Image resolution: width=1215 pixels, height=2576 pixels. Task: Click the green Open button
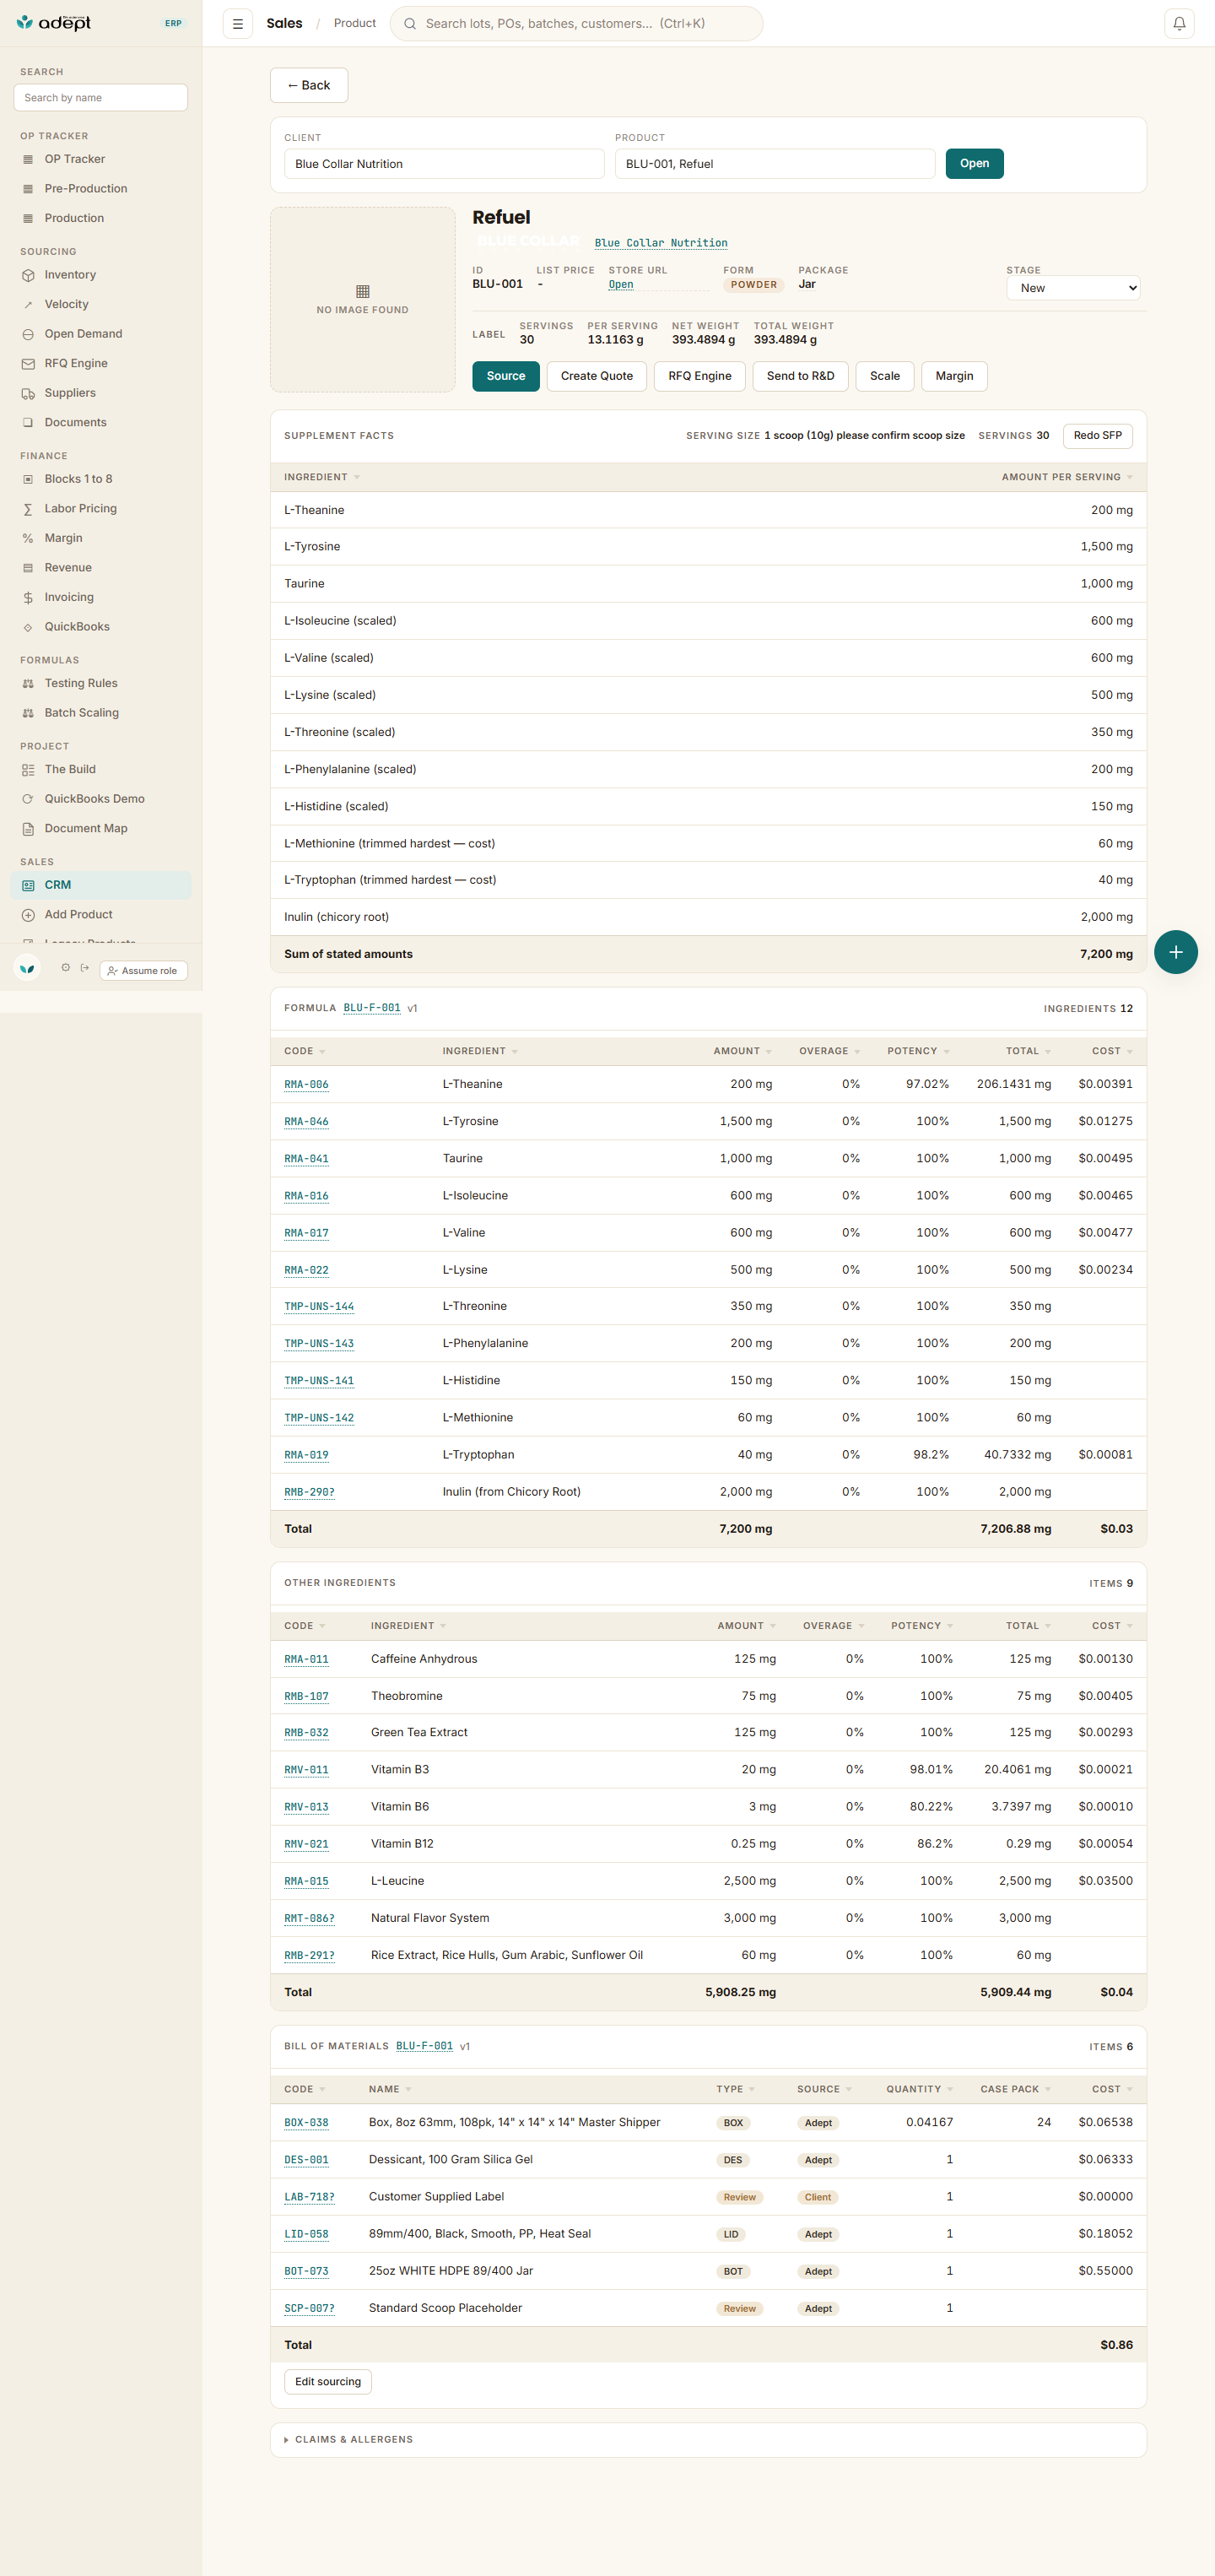click(x=974, y=163)
